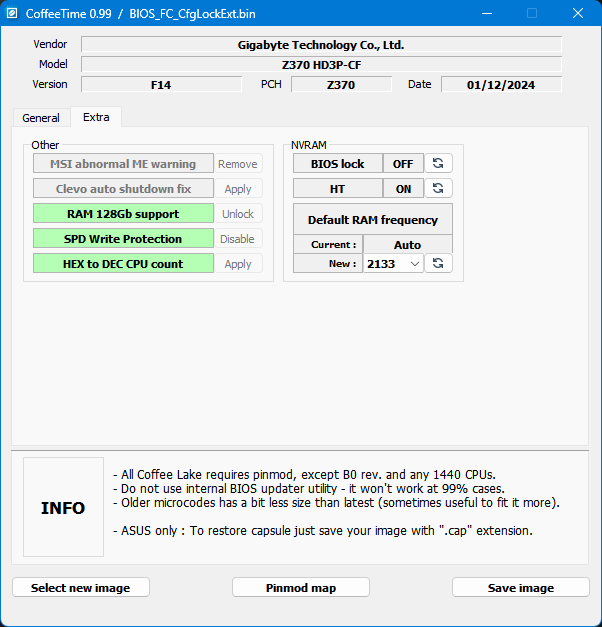Click the refresh icon next to BIOS lock
The height and width of the screenshot is (627, 602).
click(438, 164)
